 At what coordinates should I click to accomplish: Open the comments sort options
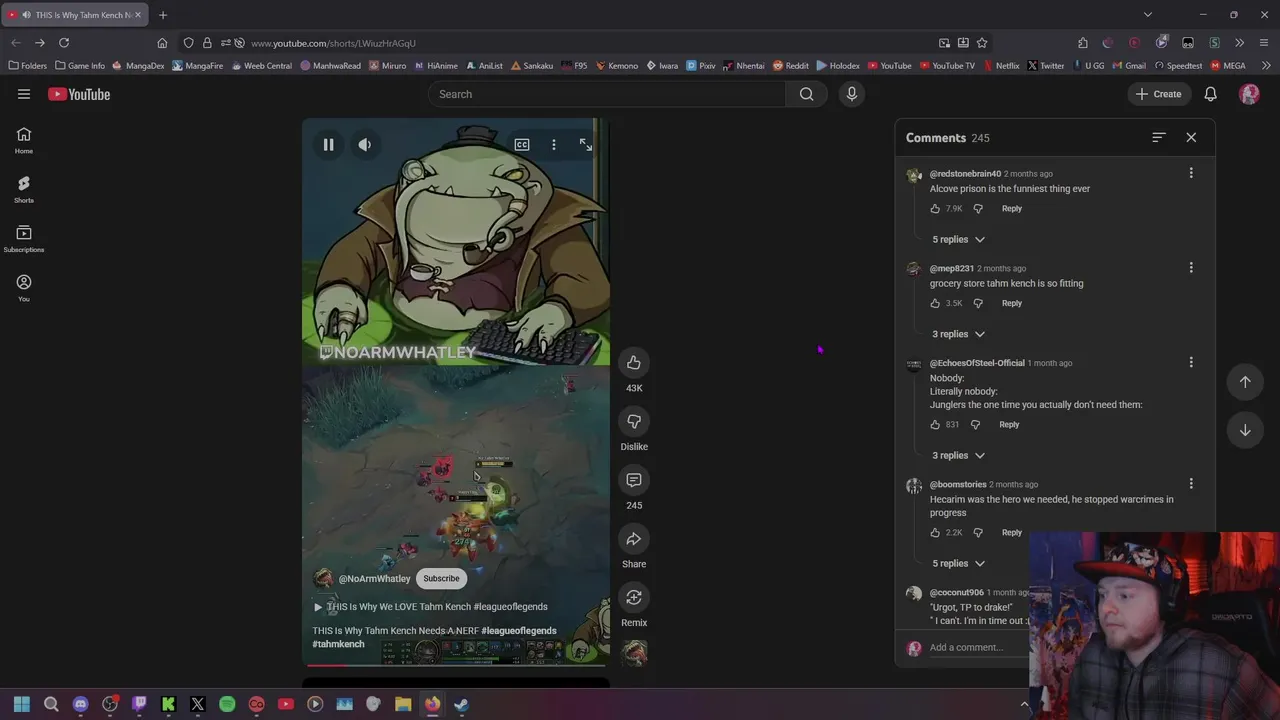coord(1159,137)
